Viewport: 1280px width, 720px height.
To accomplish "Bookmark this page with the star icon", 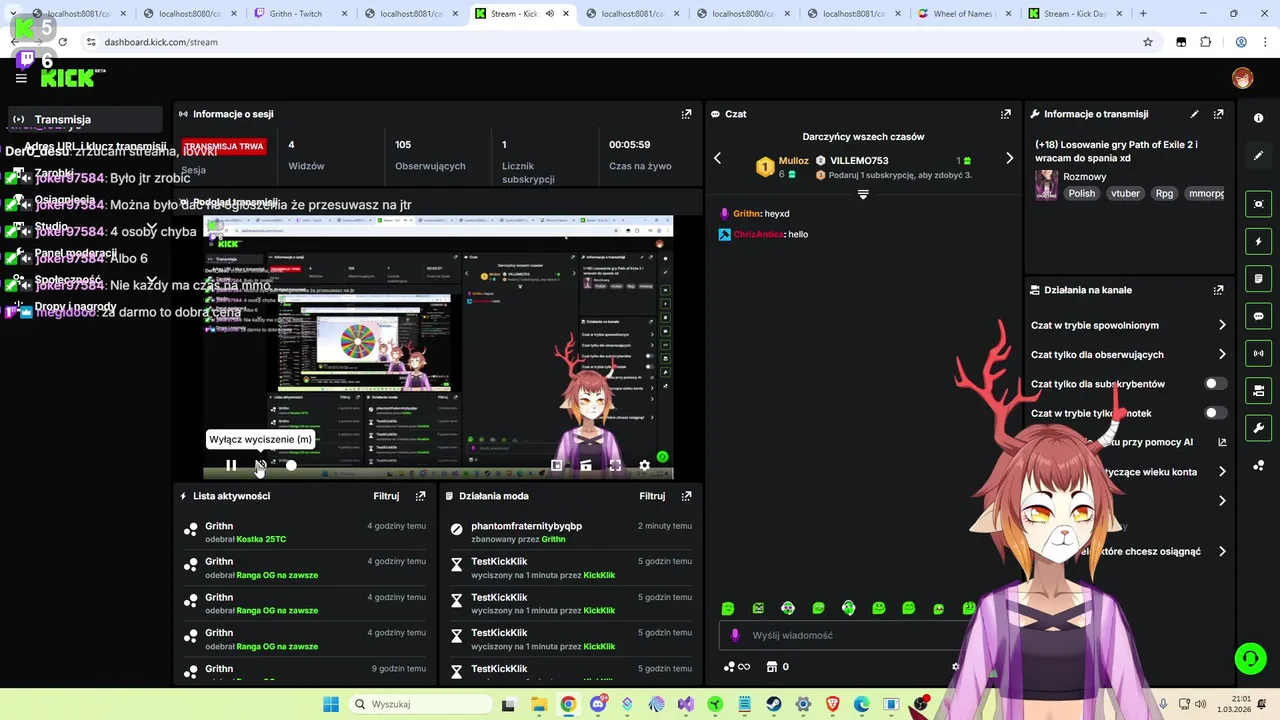I will click(x=1148, y=42).
